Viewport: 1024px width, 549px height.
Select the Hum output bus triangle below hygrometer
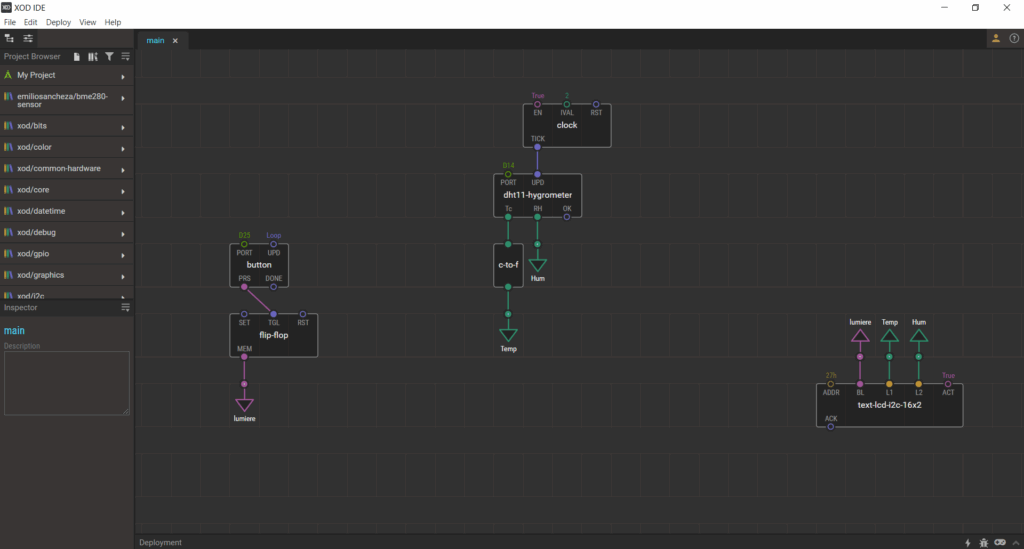537,265
